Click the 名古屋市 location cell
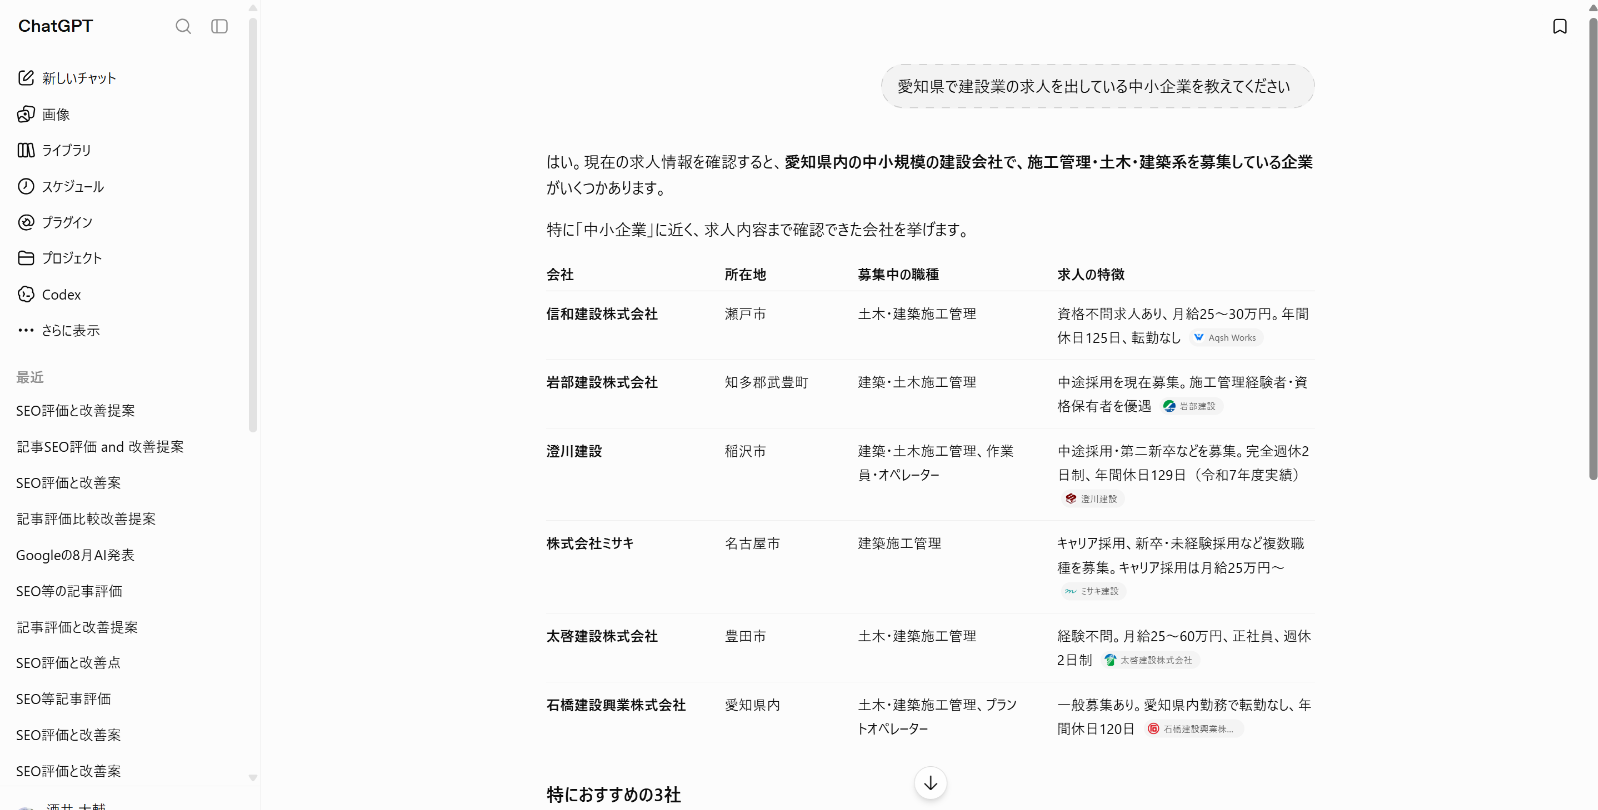 point(752,543)
